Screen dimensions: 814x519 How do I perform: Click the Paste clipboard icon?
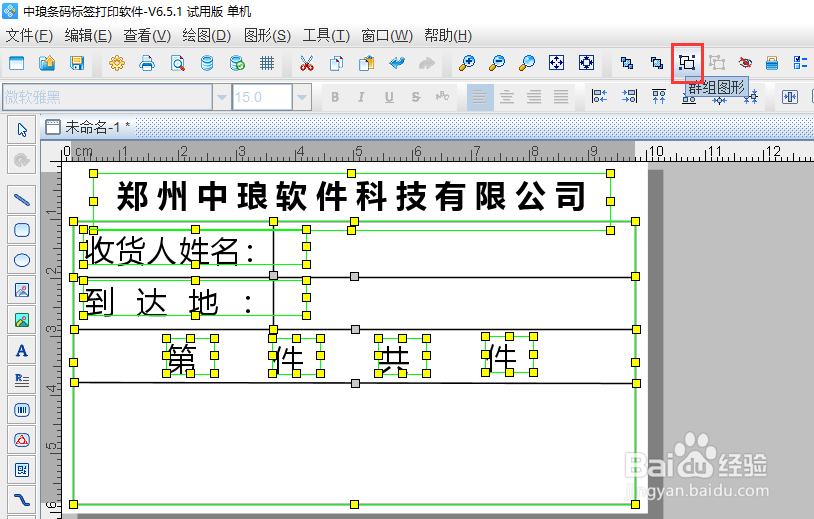[367, 63]
